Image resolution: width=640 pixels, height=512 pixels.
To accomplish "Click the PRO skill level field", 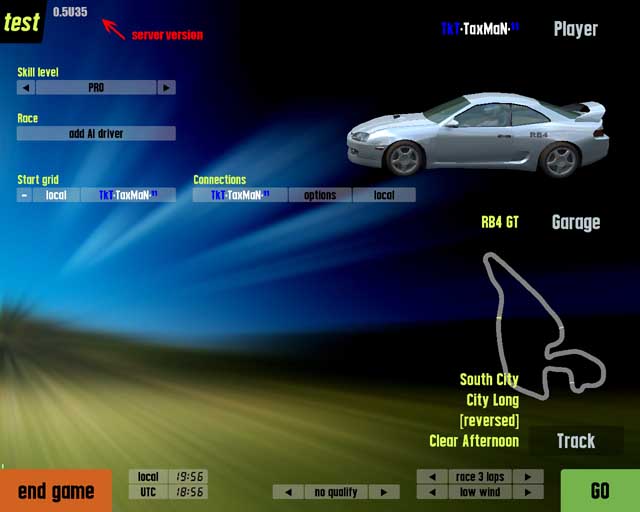I will click(96, 87).
